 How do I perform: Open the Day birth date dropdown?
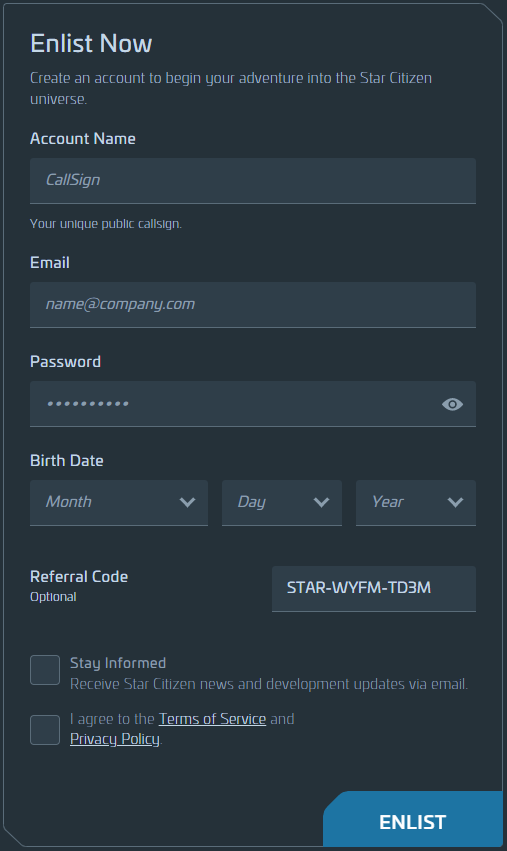(x=282, y=503)
